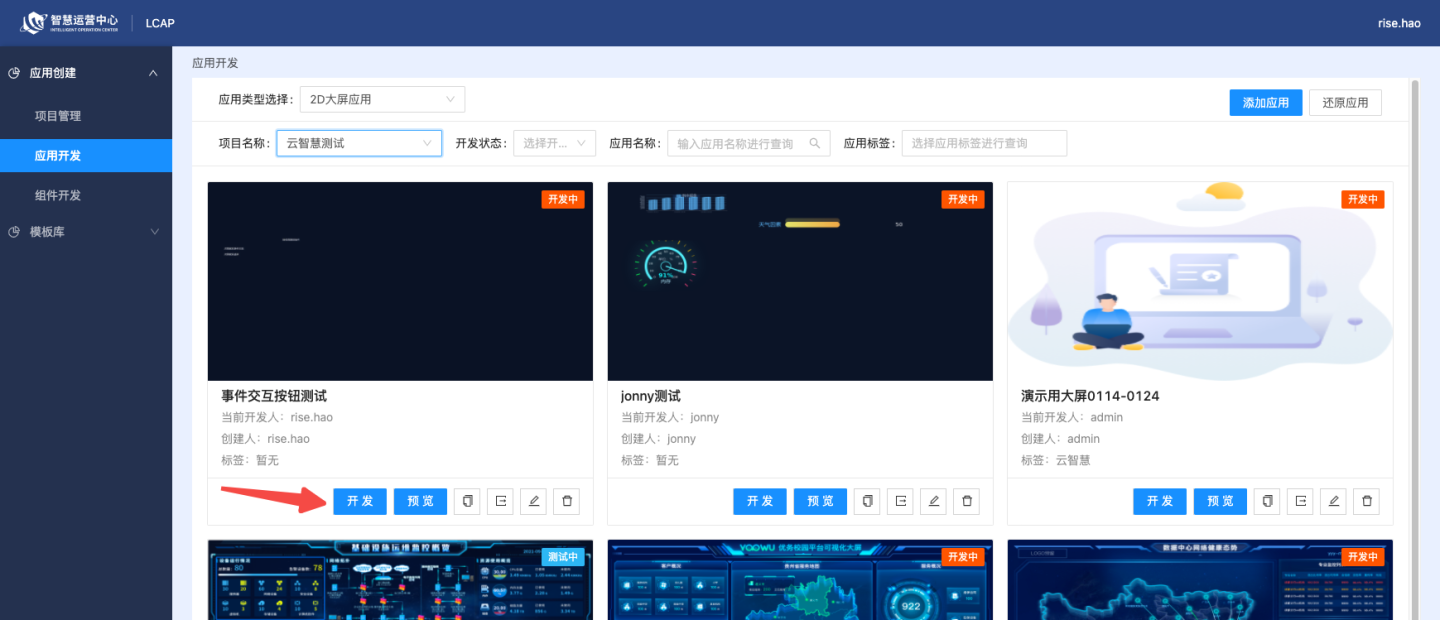Click the 智慧运营中心 logo
The image size is (1440, 620).
click(x=70, y=22)
